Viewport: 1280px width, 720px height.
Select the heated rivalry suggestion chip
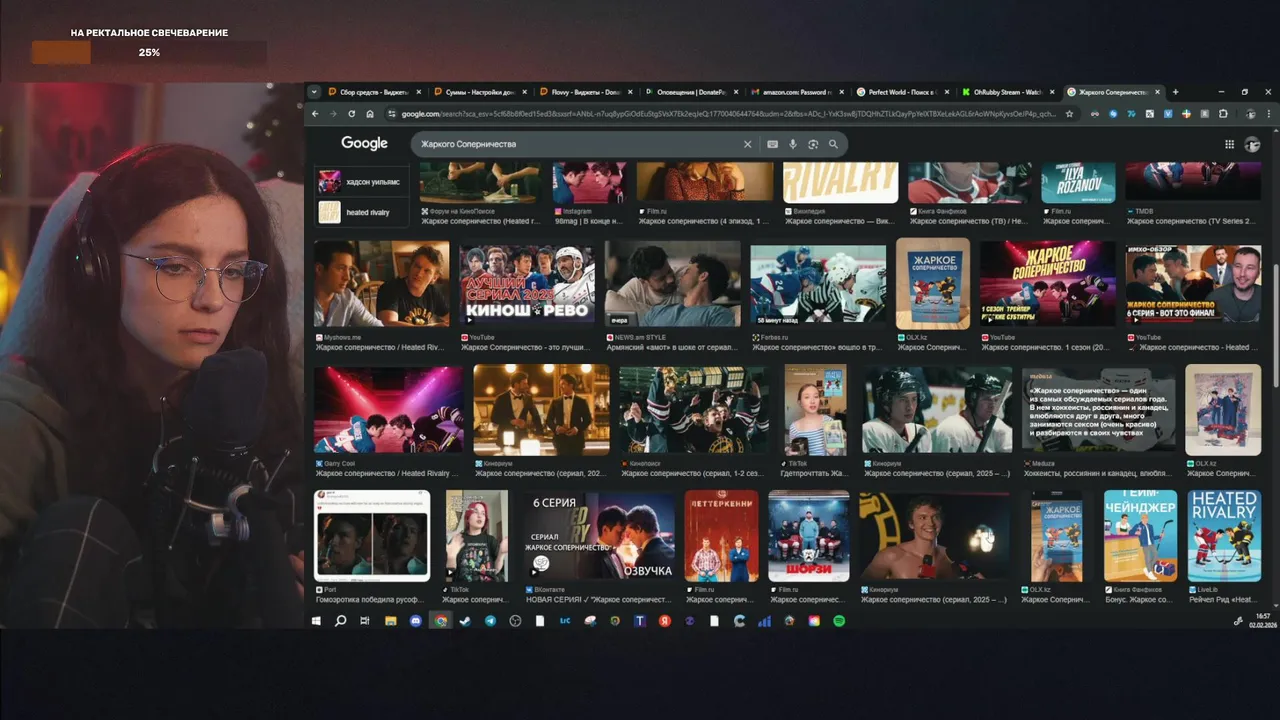pos(361,212)
